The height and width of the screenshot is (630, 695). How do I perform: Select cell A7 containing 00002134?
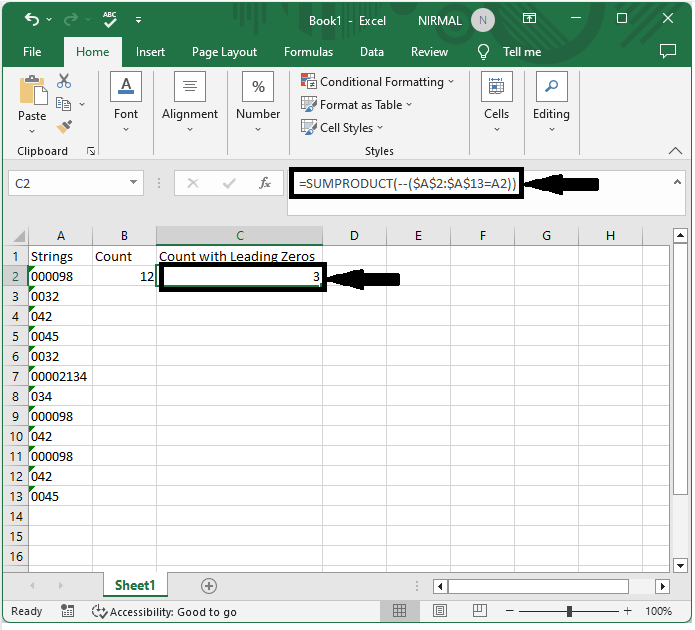(61, 376)
